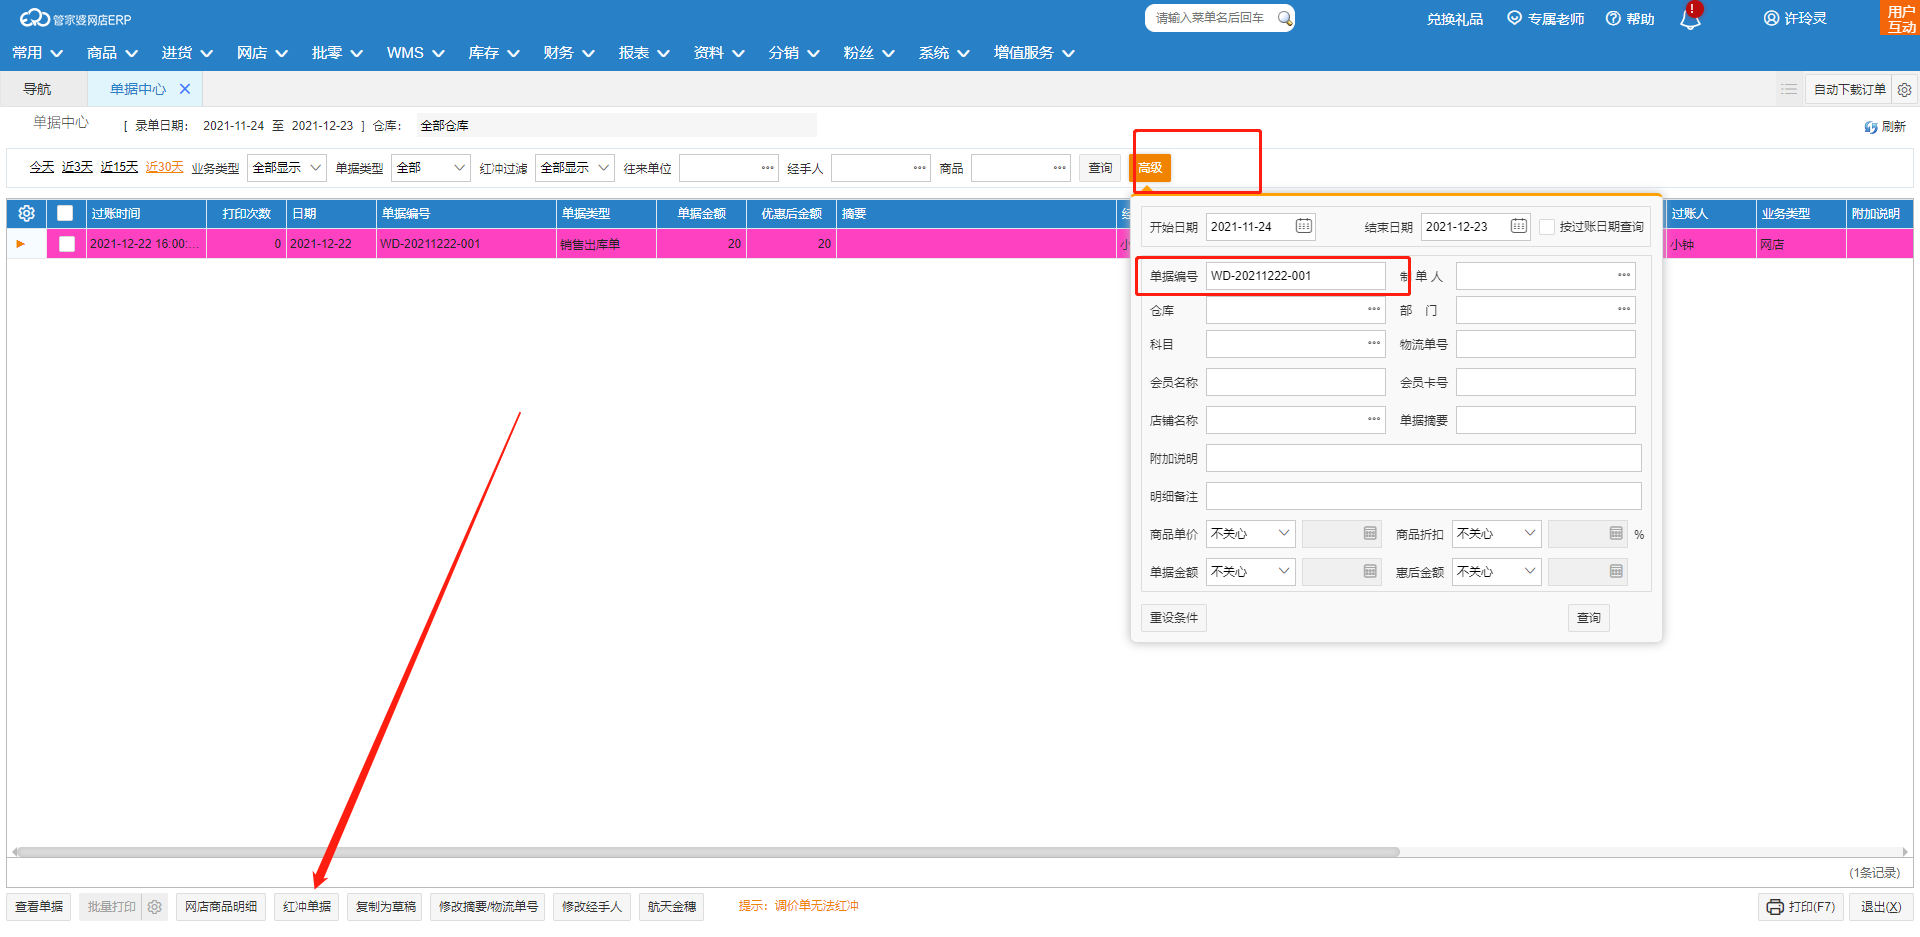
Task: Expand the 商品单价 condition dropdown
Action: pos(1251,534)
